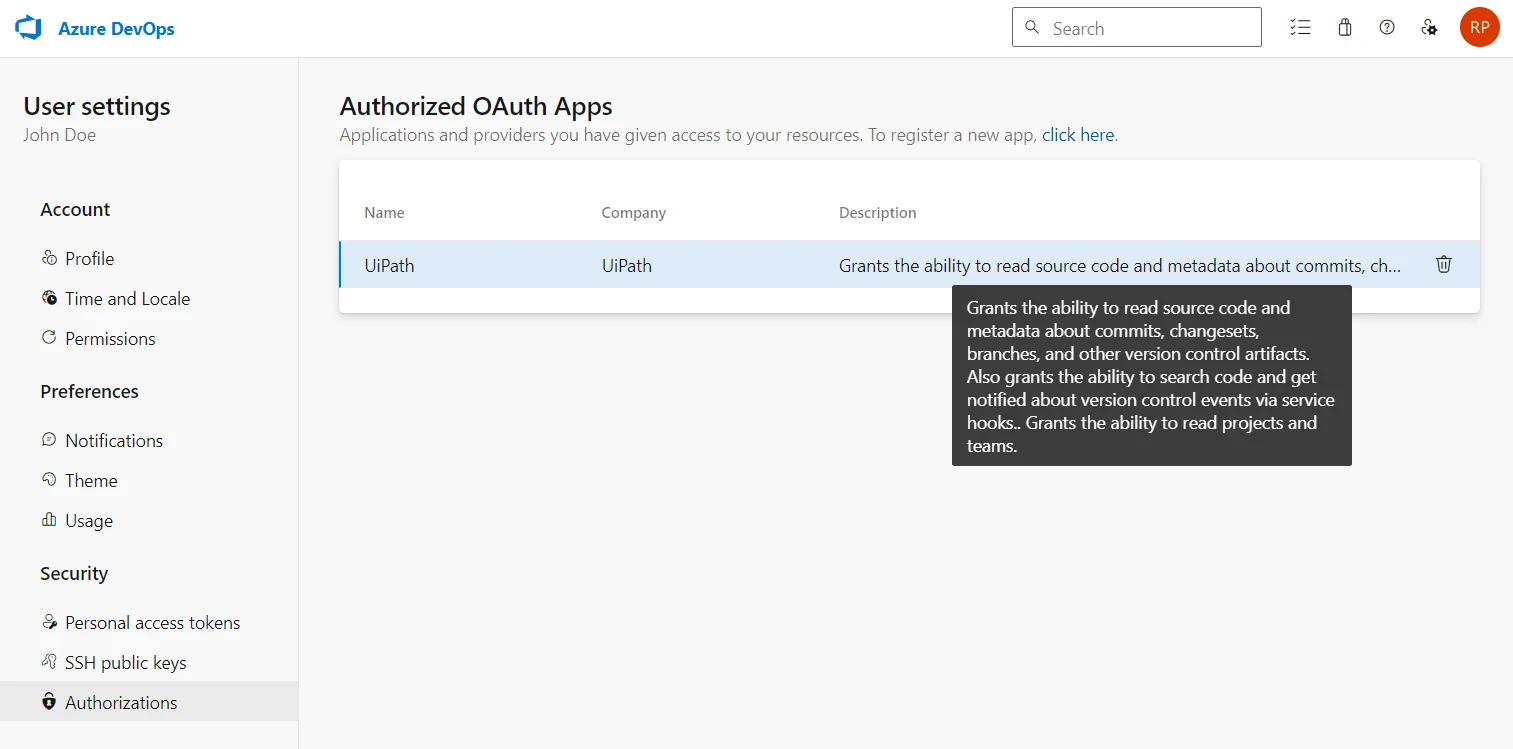The height and width of the screenshot is (749, 1513).
Task: Open the Time and Locale settings
Action: 127,298
